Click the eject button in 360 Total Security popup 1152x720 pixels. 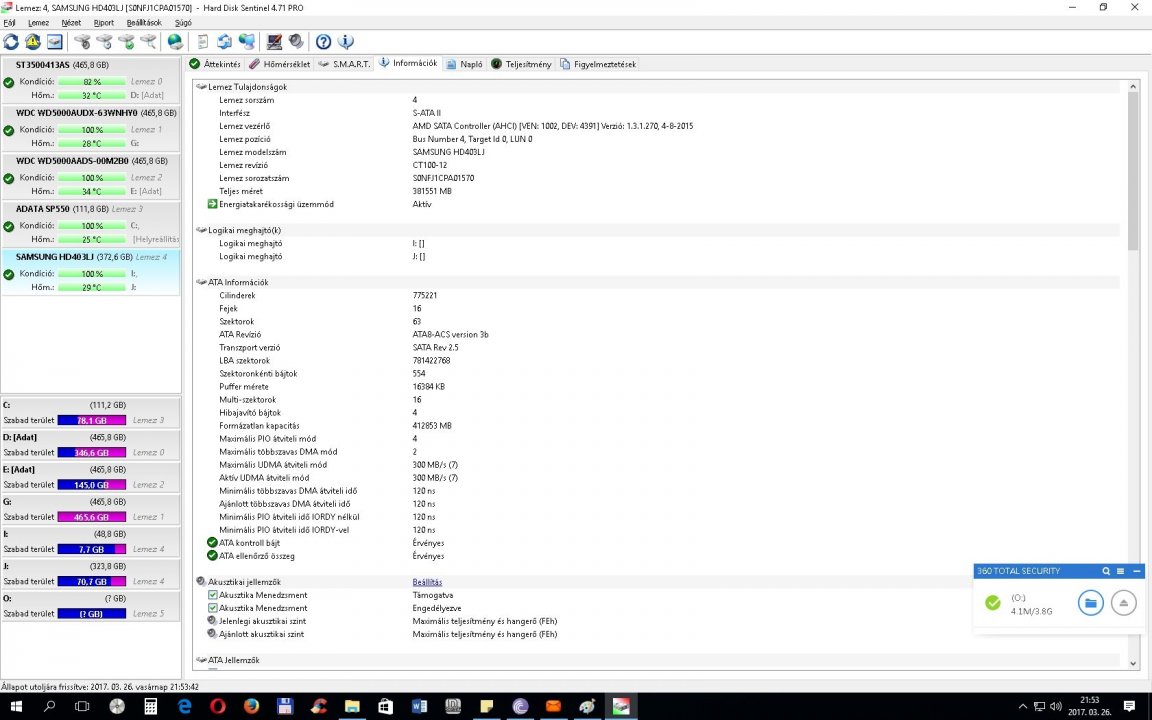coord(1123,603)
